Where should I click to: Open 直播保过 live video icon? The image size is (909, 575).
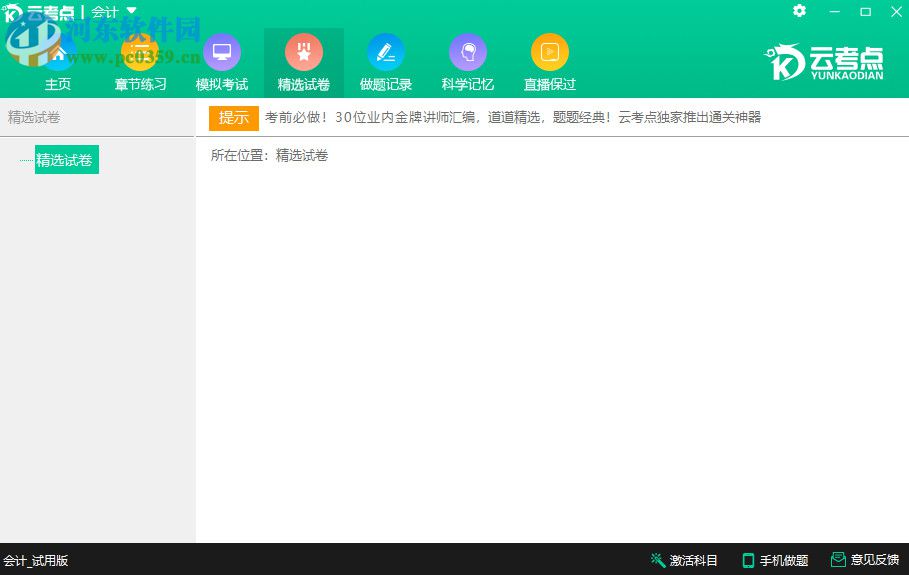point(550,53)
